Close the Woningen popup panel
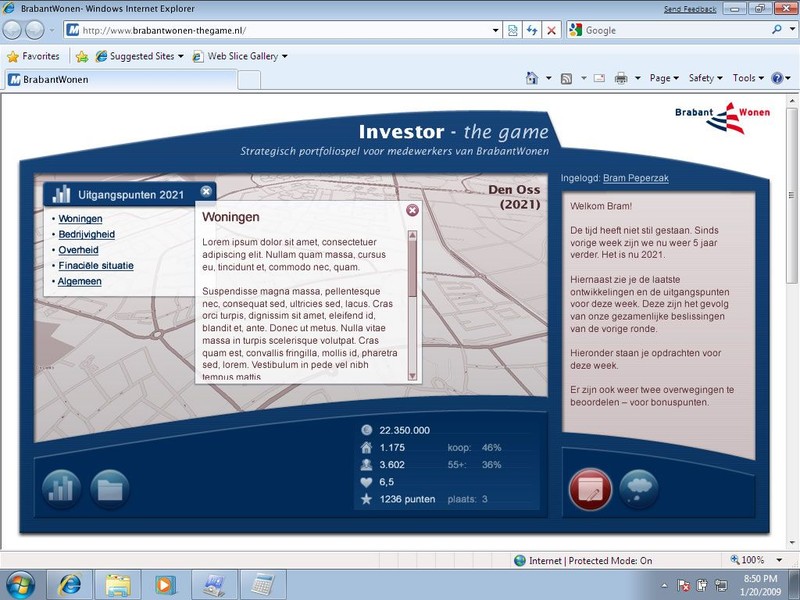800x600 pixels. click(412, 210)
